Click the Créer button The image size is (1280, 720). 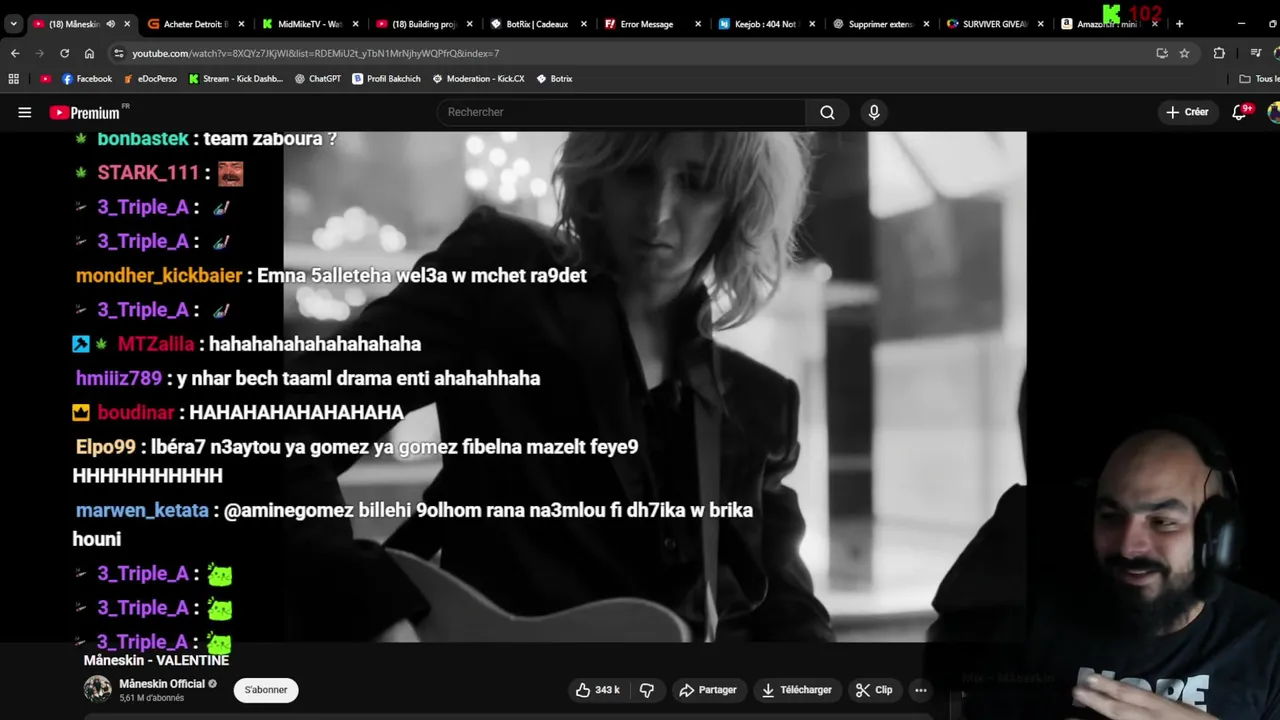pos(1187,112)
